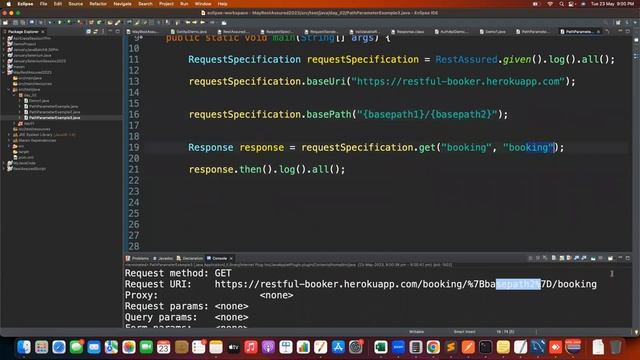
Task: Open the Response.class editor tab
Action: tap(408, 31)
